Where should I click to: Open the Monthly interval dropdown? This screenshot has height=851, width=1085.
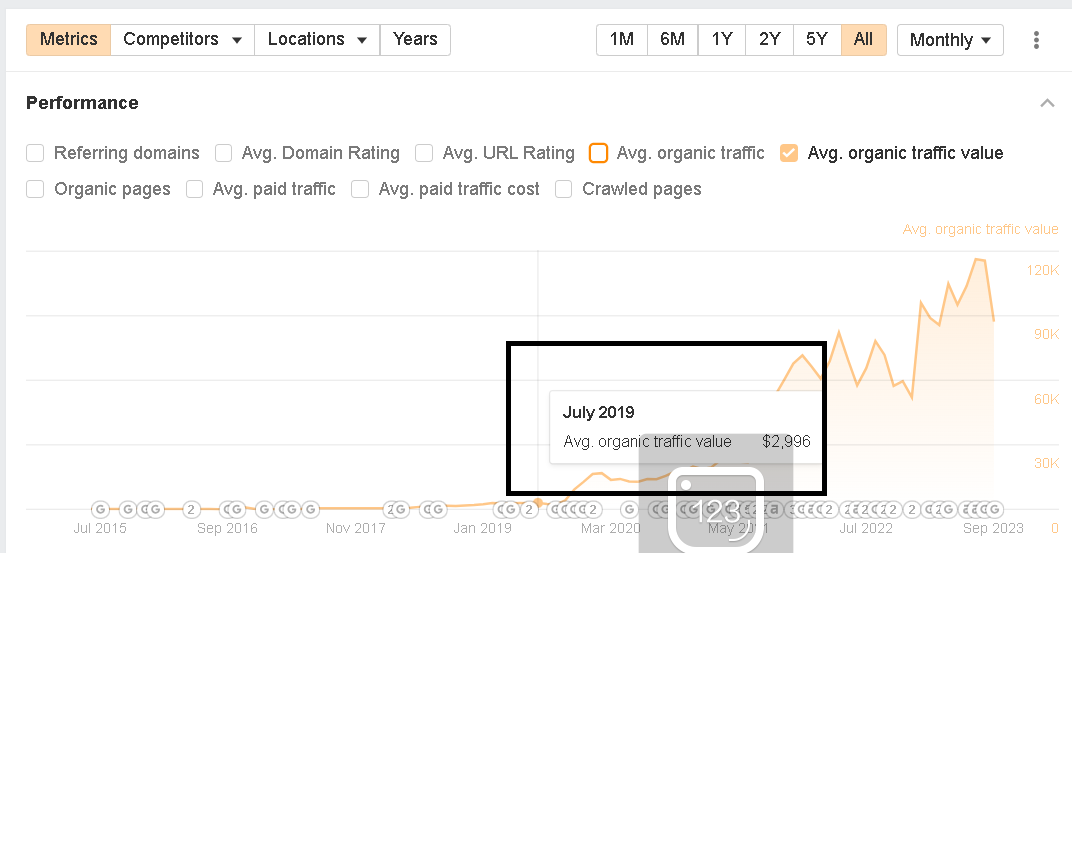(x=950, y=40)
